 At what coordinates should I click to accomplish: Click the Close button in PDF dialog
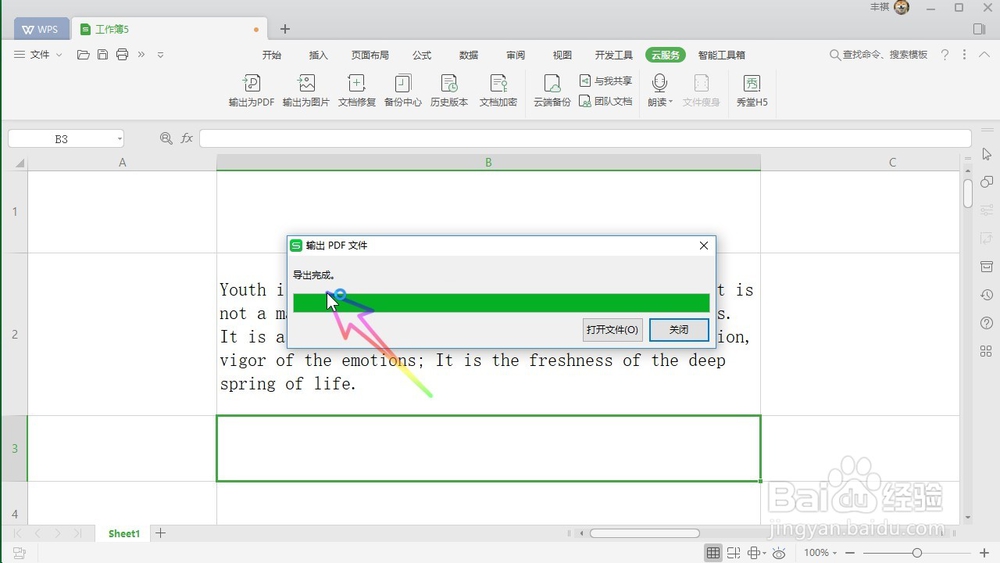click(x=679, y=330)
